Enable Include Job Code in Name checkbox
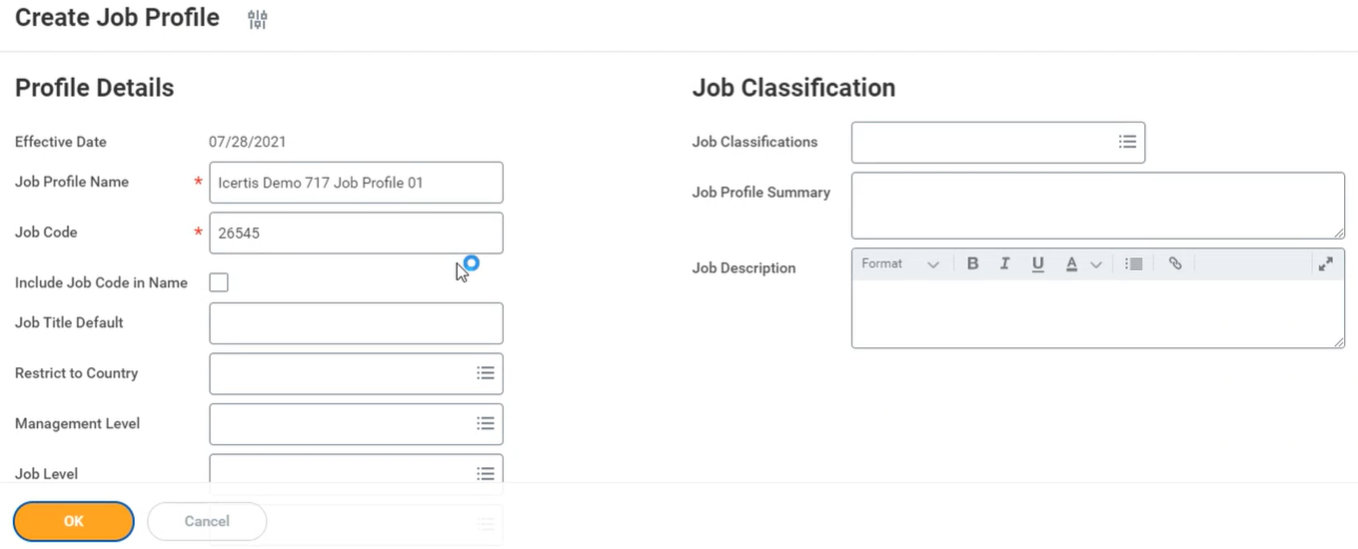Image resolution: width=1358 pixels, height=549 pixels. click(x=219, y=283)
